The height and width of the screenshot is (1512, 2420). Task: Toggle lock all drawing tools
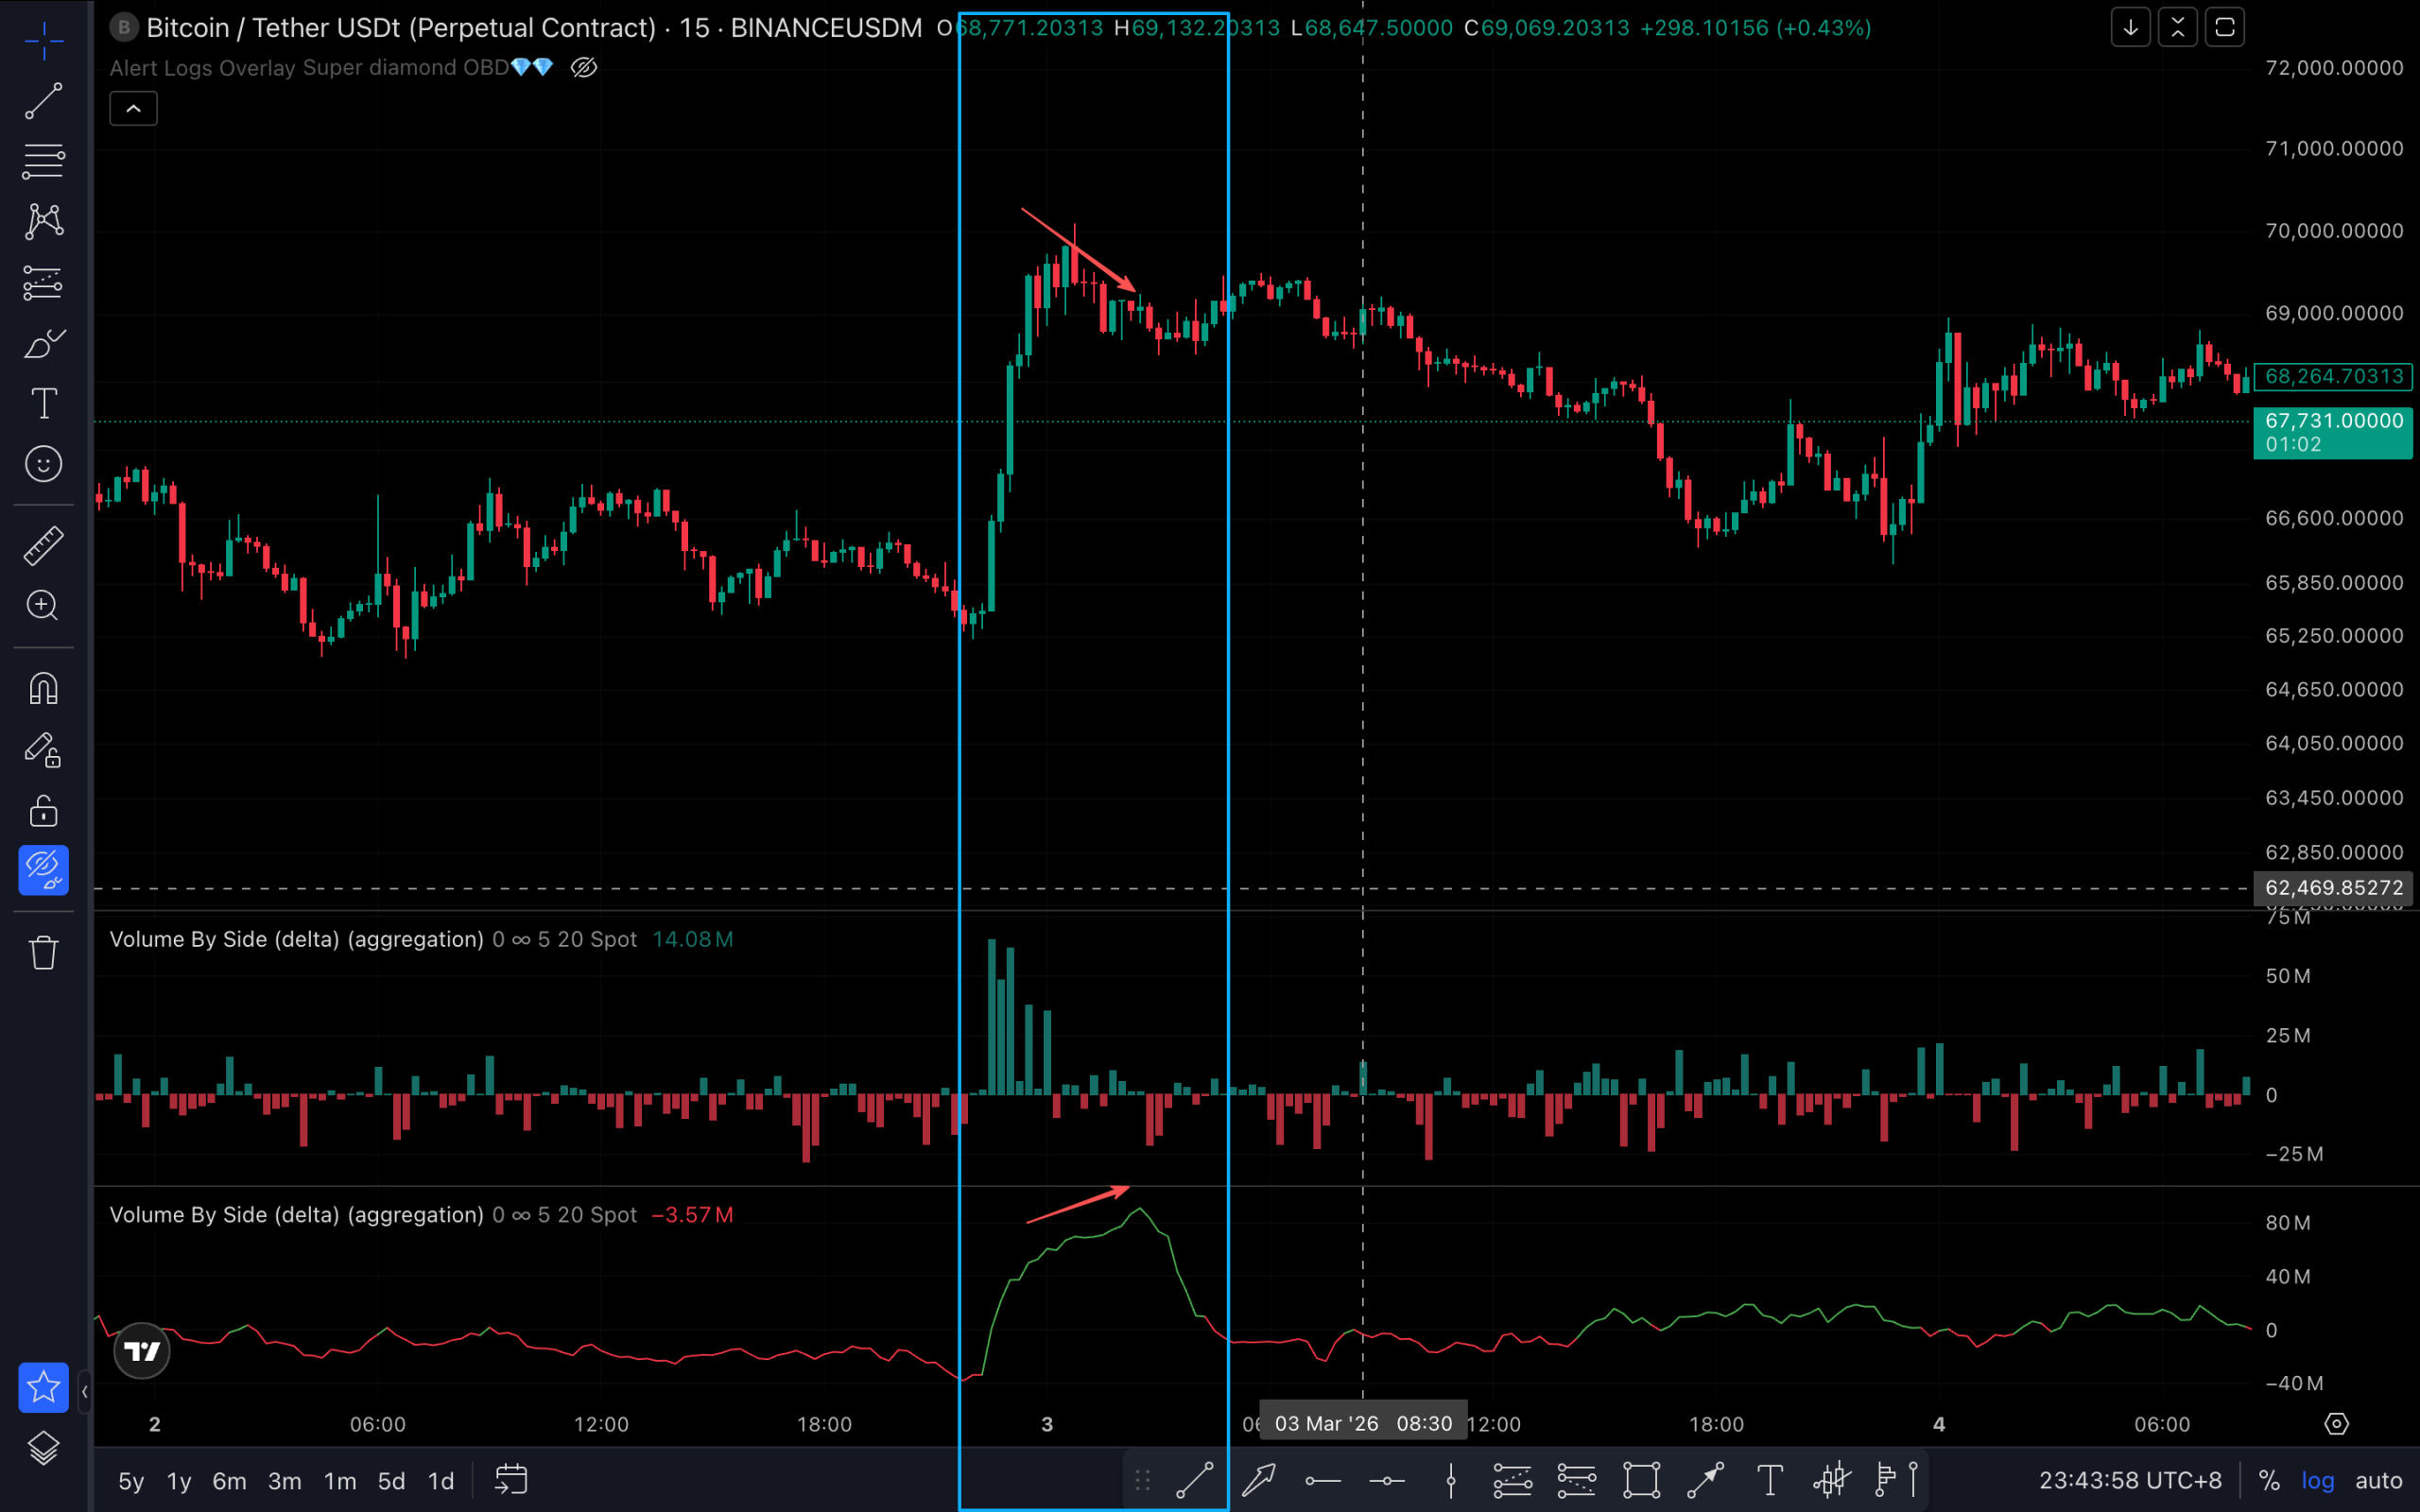[x=43, y=811]
